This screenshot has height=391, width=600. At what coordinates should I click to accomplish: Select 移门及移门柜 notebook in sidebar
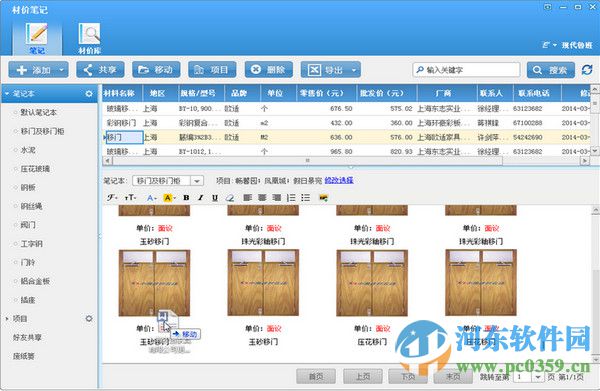coord(42,131)
